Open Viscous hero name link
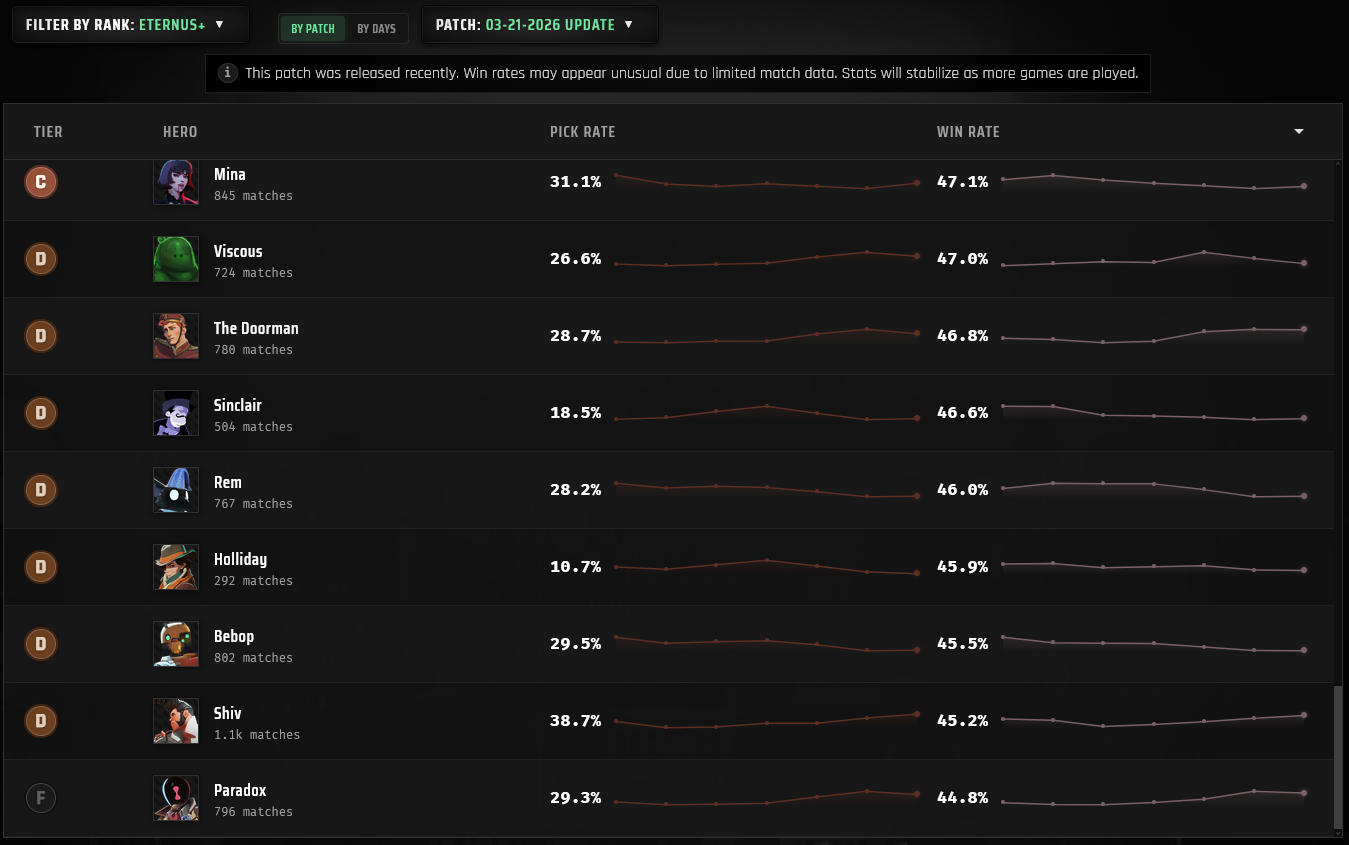 (238, 251)
